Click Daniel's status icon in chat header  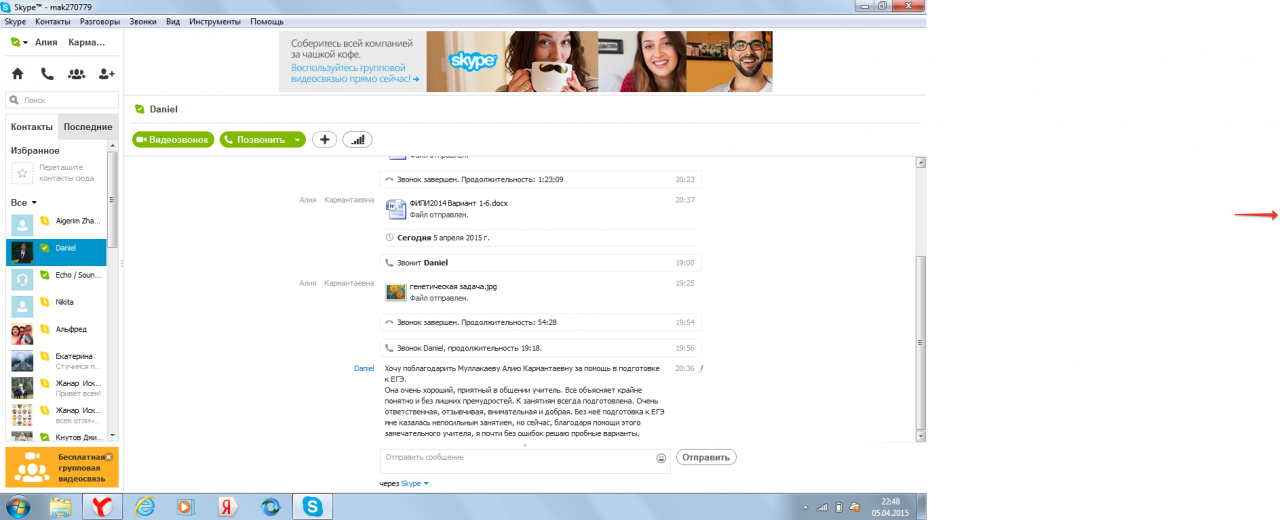point(140,109)
